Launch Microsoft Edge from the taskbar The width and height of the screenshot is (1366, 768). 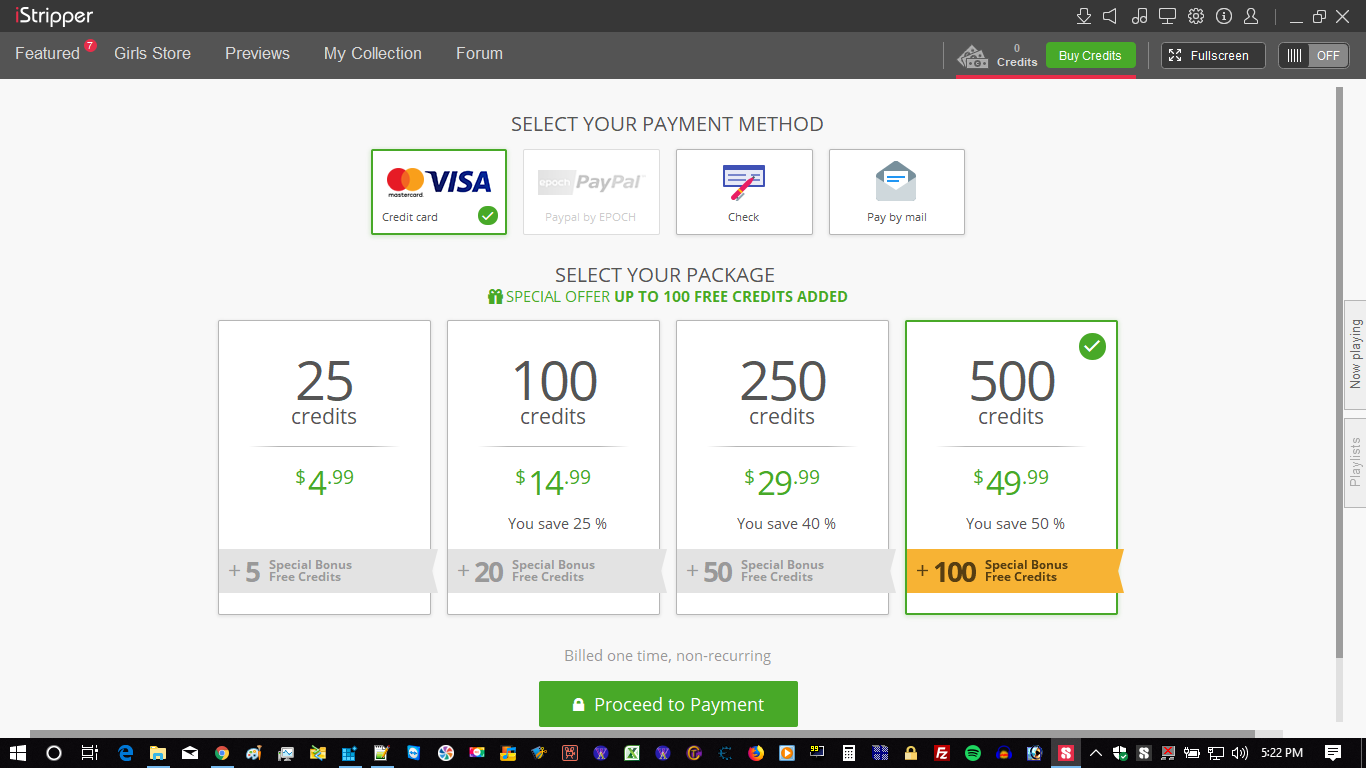pos(126,753)
